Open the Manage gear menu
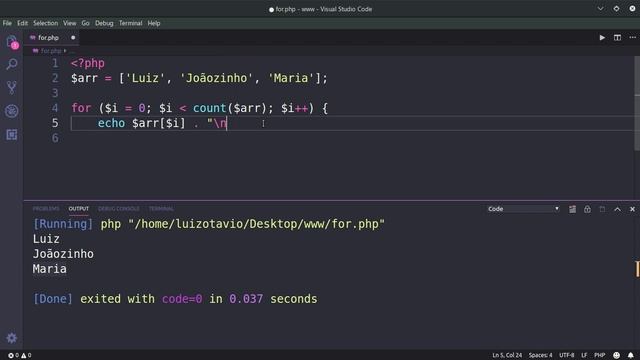The image size is (640, 360). [11, 338]
